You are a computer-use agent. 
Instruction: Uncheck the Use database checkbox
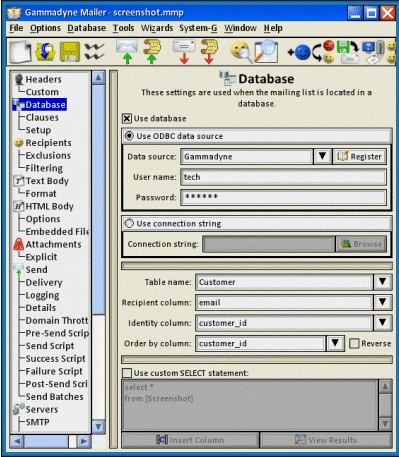(x=127, y=119)
